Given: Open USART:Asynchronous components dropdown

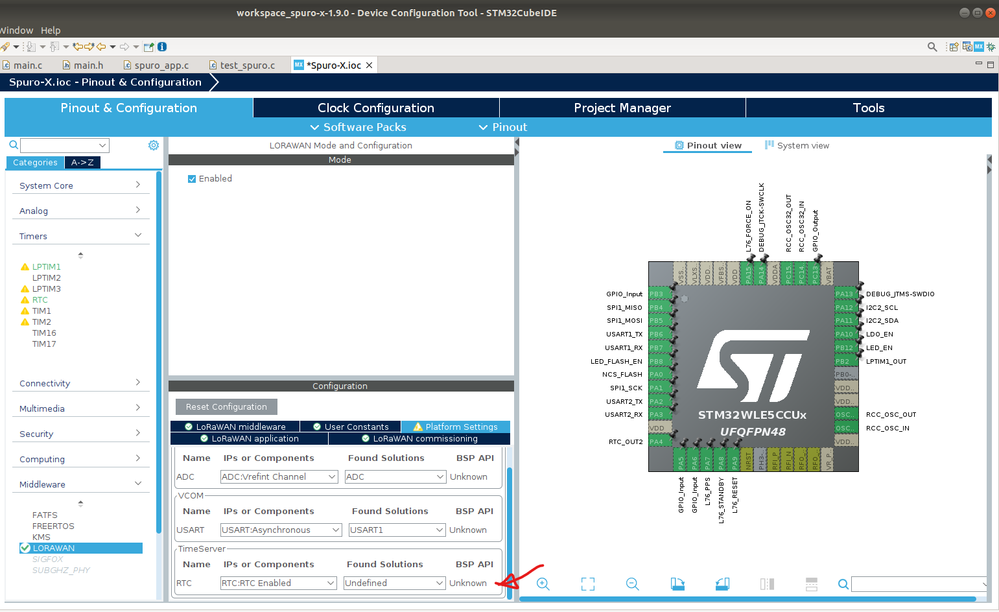Looking at the screenshot, I should [x=280, y=530].
